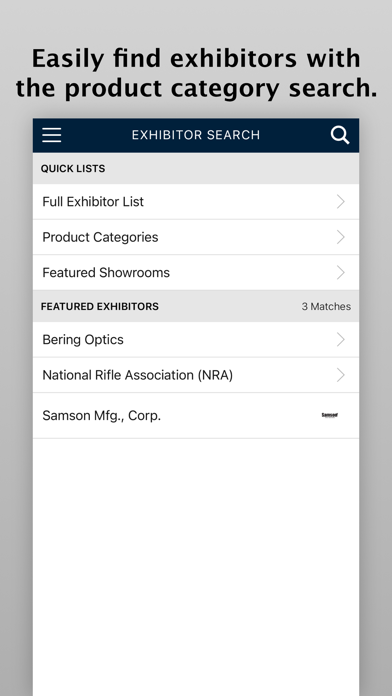
Task: Click the 3 Matches count label
Action: point(326,306)
